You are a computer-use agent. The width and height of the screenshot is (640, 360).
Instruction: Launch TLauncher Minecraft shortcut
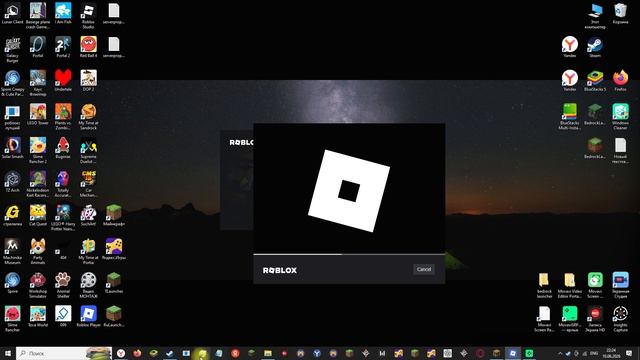[x=113, y=283]
